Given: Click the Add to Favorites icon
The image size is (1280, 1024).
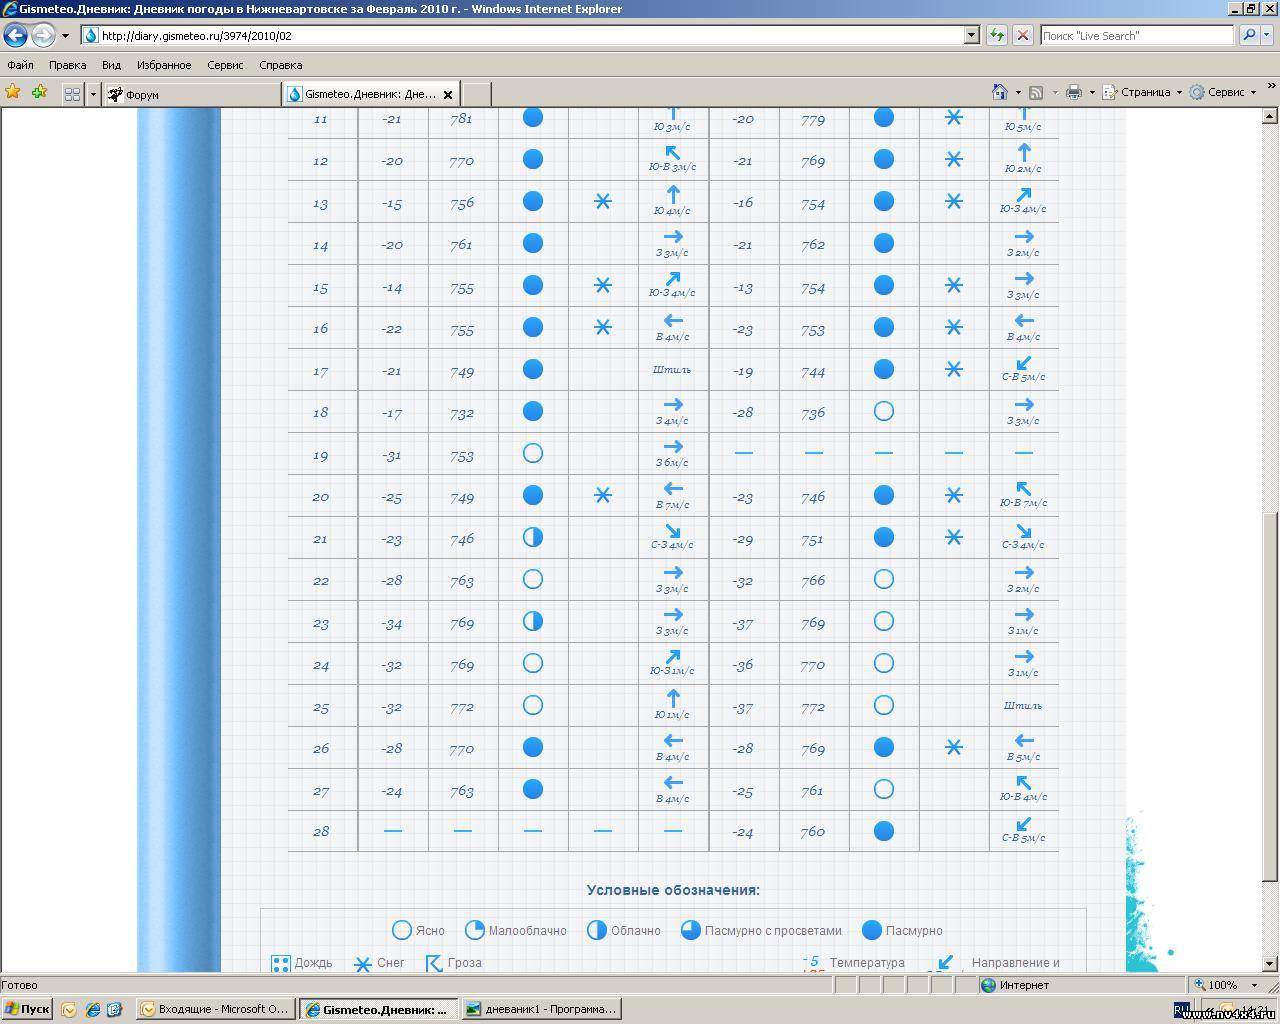Looking at the screenshot, I should tap(40, 92).
